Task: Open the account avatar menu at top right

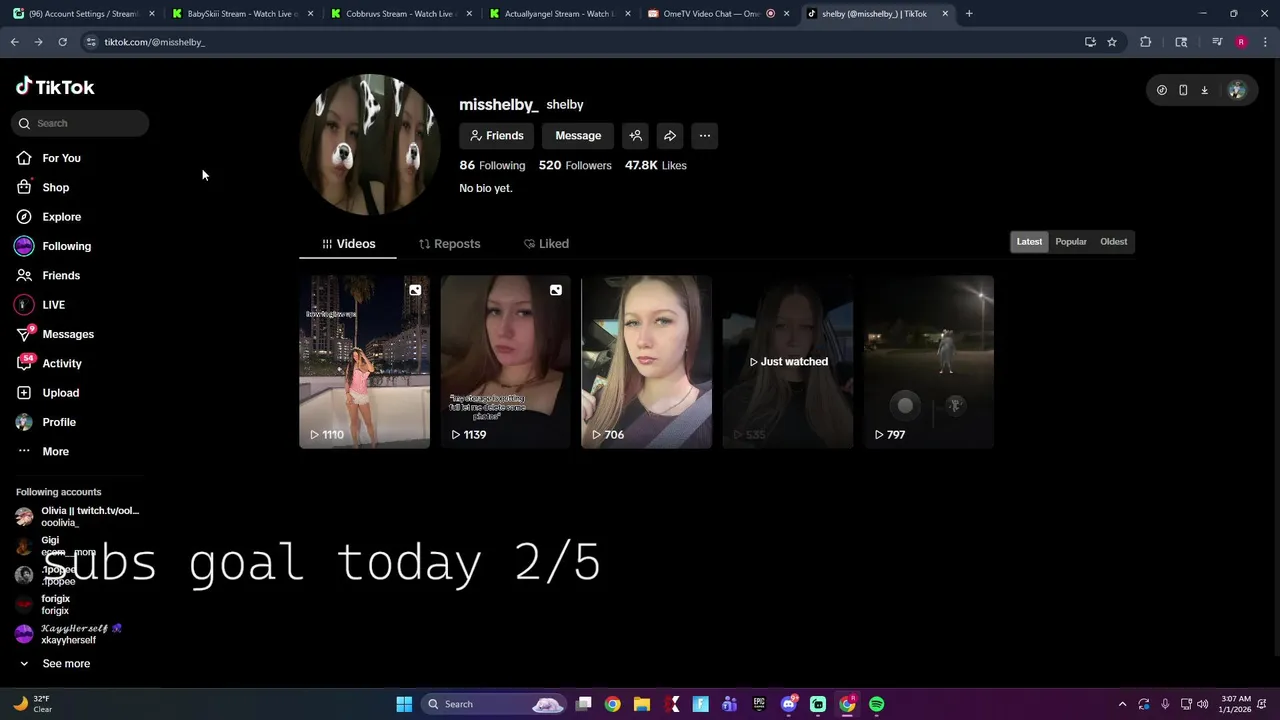Action: (1237, 90)
